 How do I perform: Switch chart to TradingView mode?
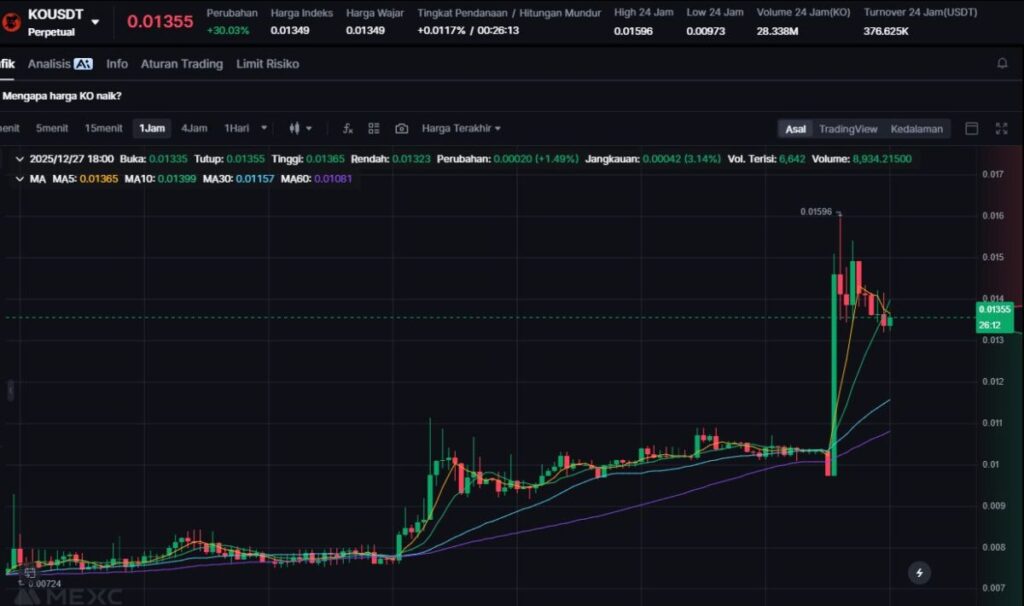point(847,129)
